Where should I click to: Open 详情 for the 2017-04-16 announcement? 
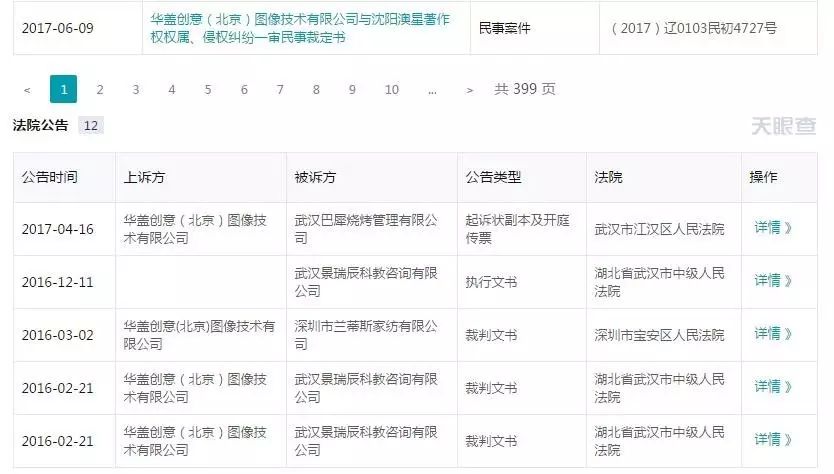[x=773, y=228]
